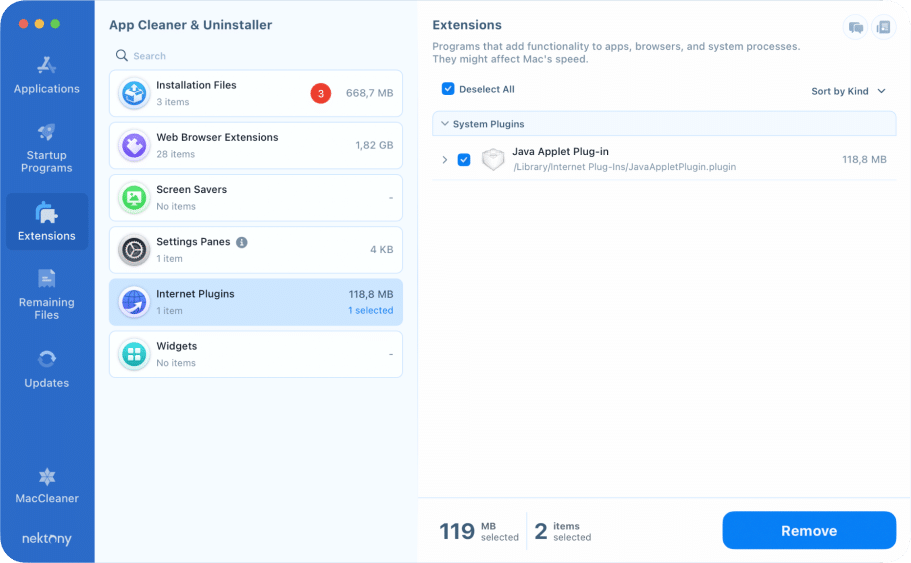This screenshot has width=911, height=563.
Task: Toggle the Deselect All checkbox
Action: coord(448,89)
